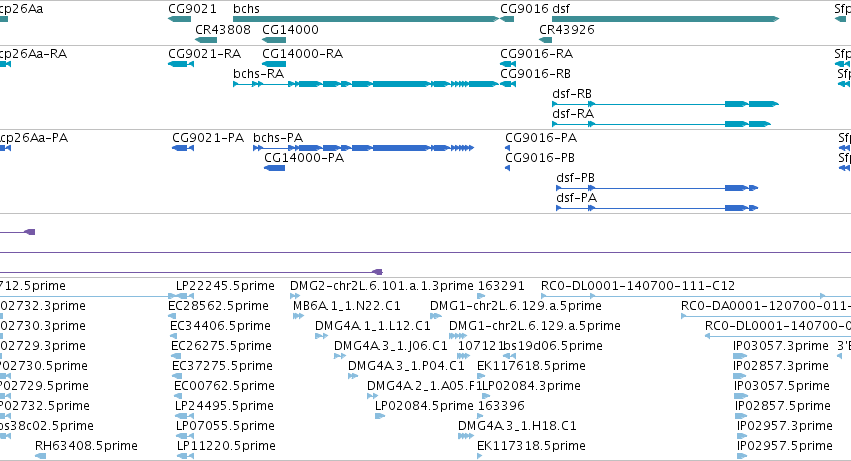The image size is (851, 461).
Task: Click EST IP02957.5prime
Action: [x=785, y=446]
